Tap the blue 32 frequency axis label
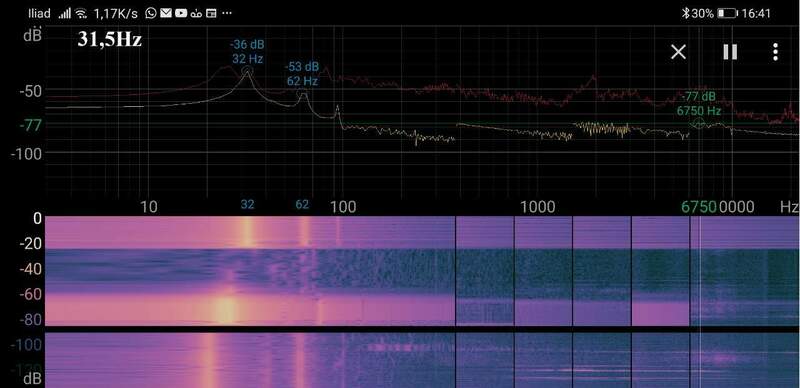 [247, 205]
